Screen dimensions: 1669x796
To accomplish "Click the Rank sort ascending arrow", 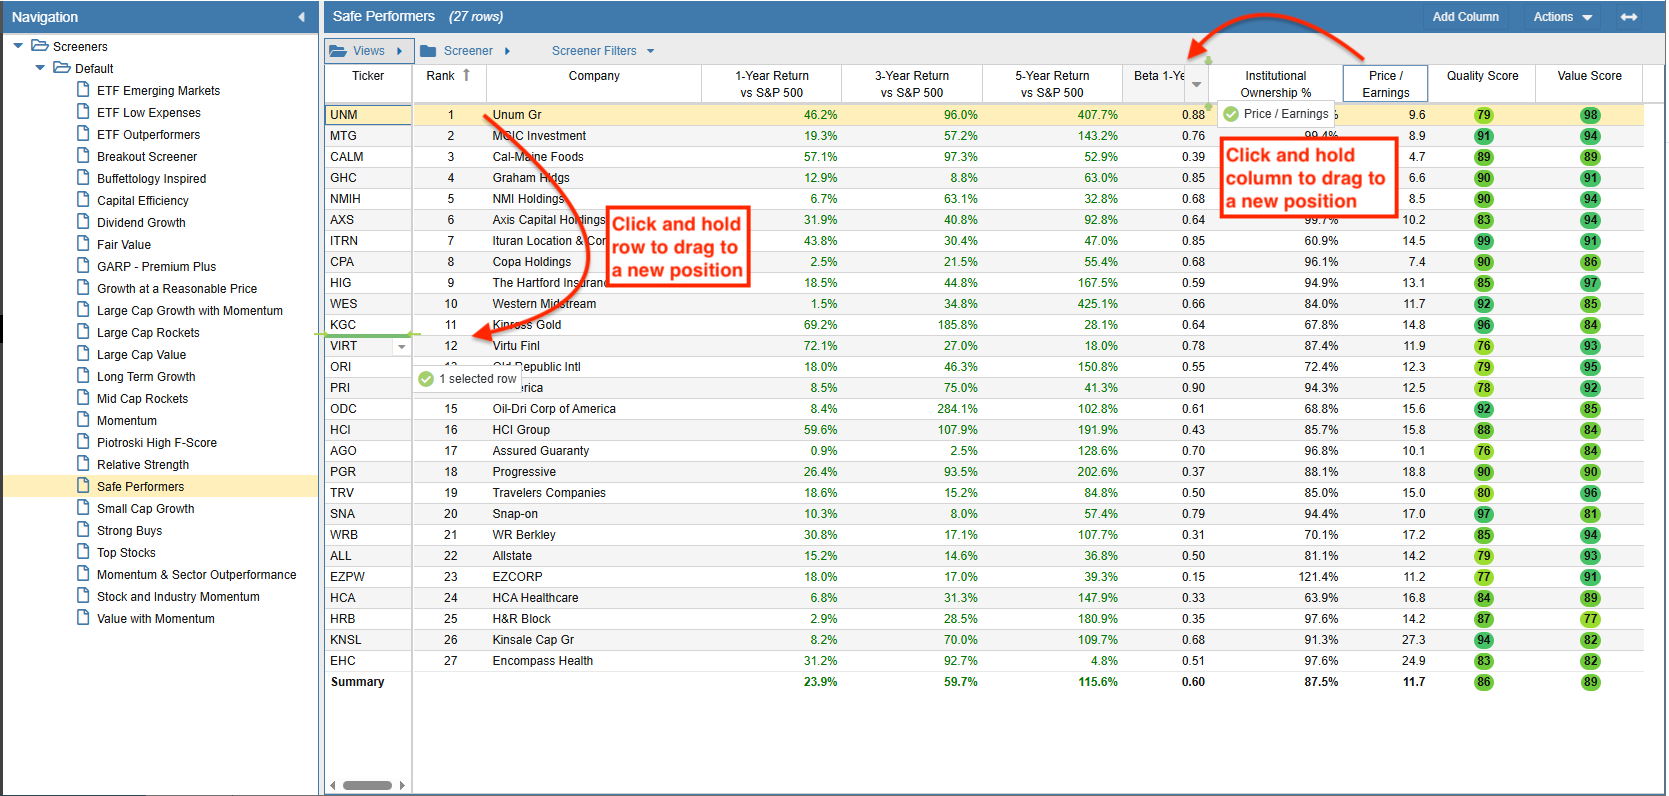I will 466,75.
